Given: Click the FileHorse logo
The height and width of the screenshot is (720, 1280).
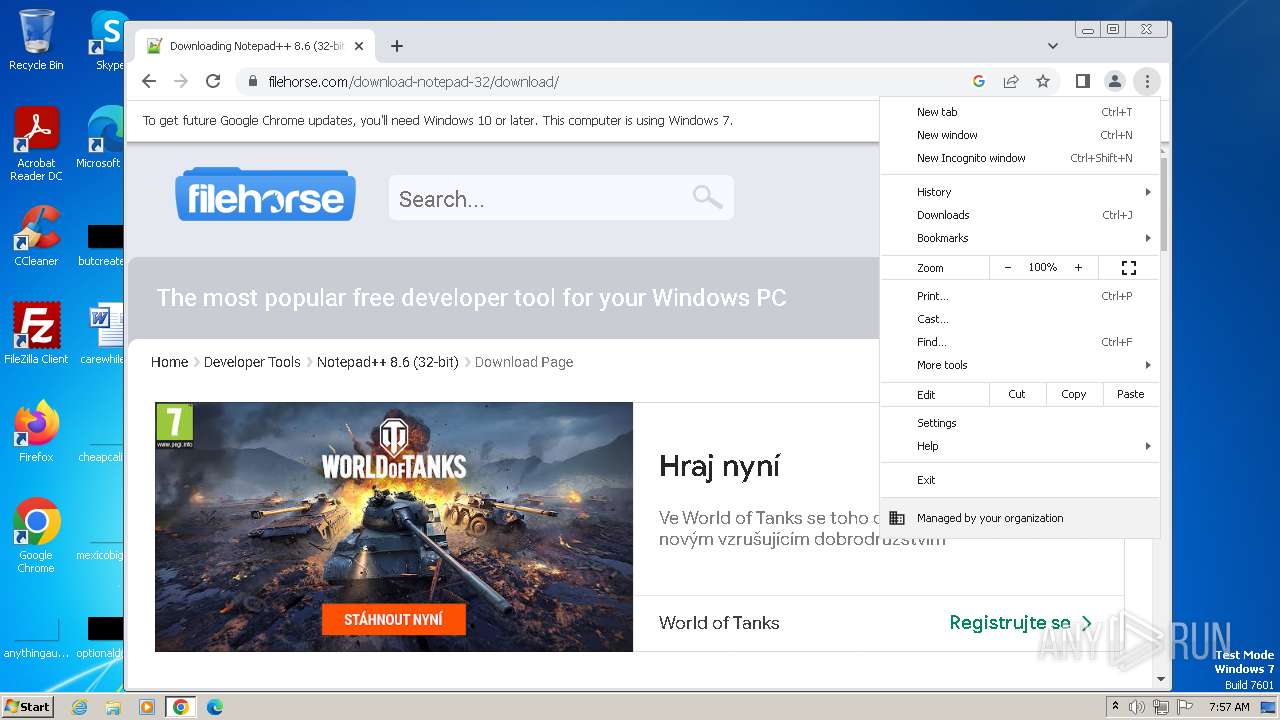Looking at the screenshot, I should pos(265,195).
